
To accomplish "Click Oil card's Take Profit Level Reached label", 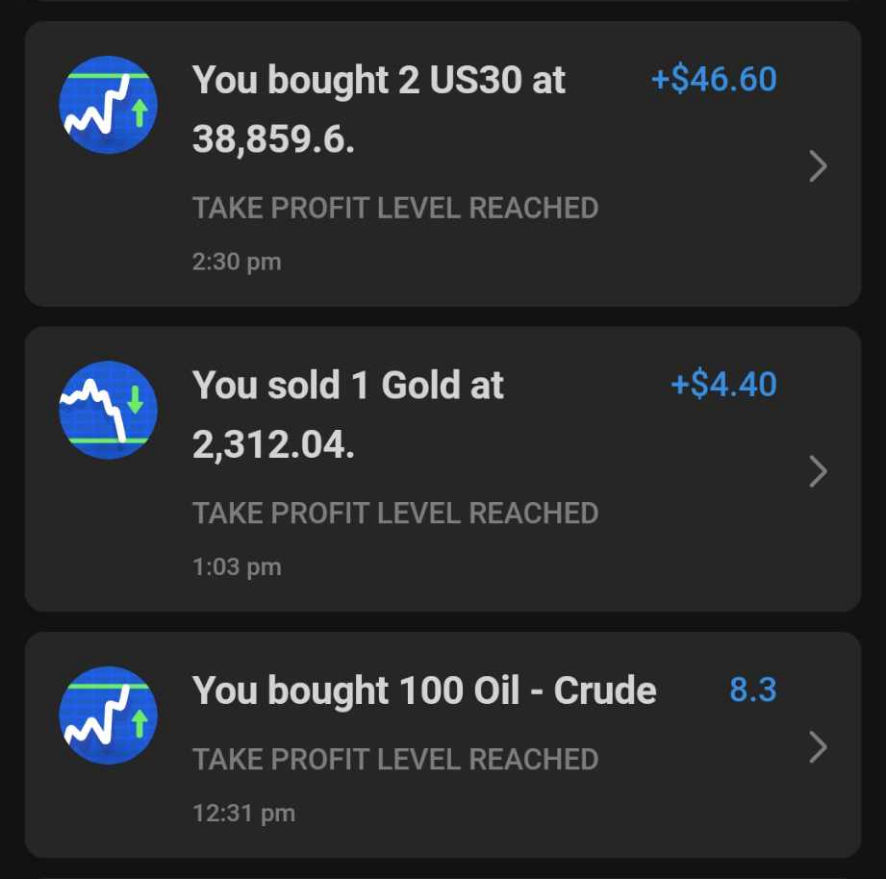I will pyautogui.click(x=395, y=759).
